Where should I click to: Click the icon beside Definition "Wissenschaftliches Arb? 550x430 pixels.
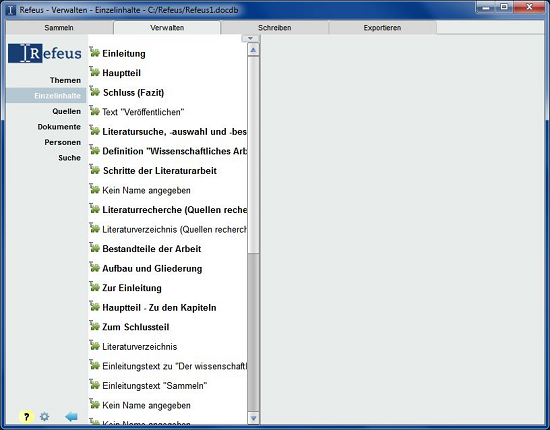click(x=94, y=150)
